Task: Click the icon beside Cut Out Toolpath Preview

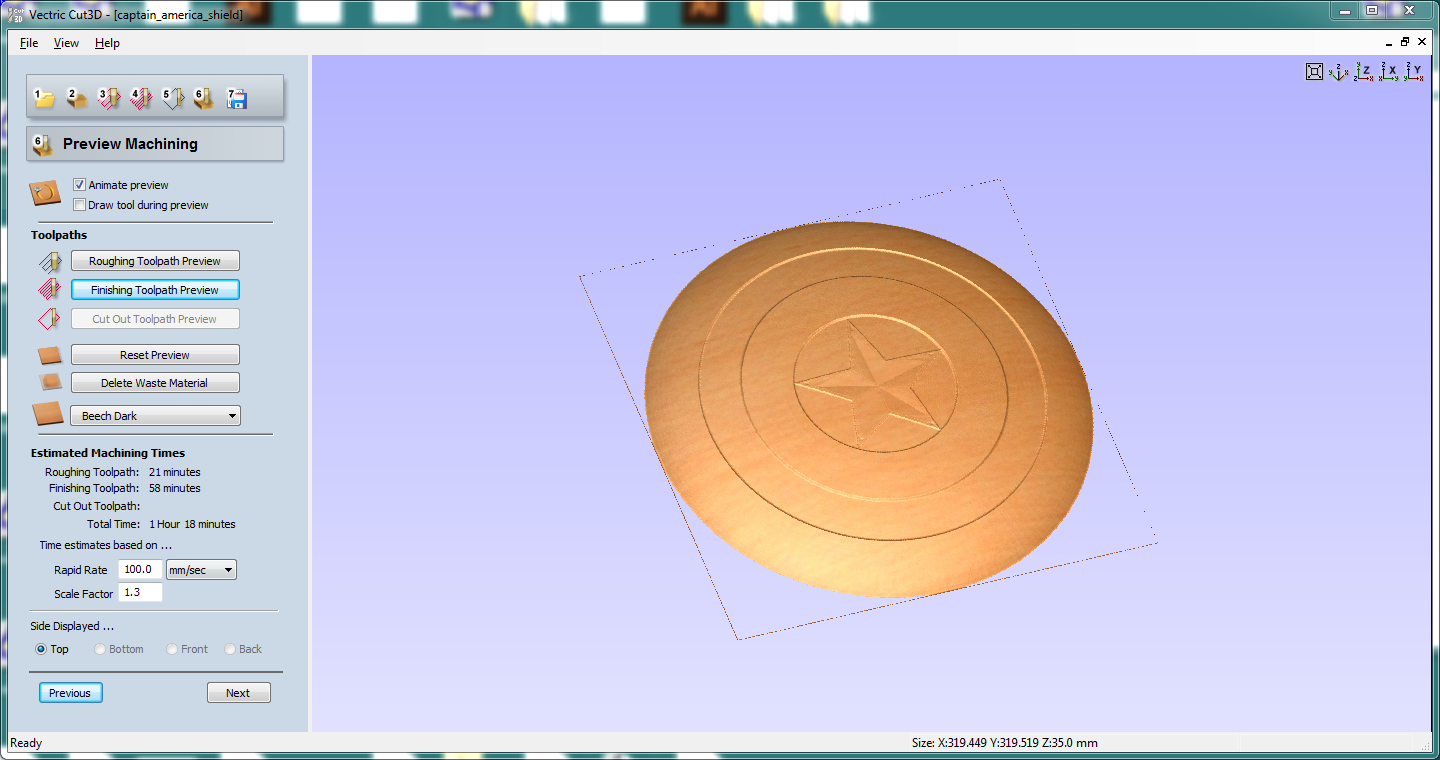Action: [49, 320]
